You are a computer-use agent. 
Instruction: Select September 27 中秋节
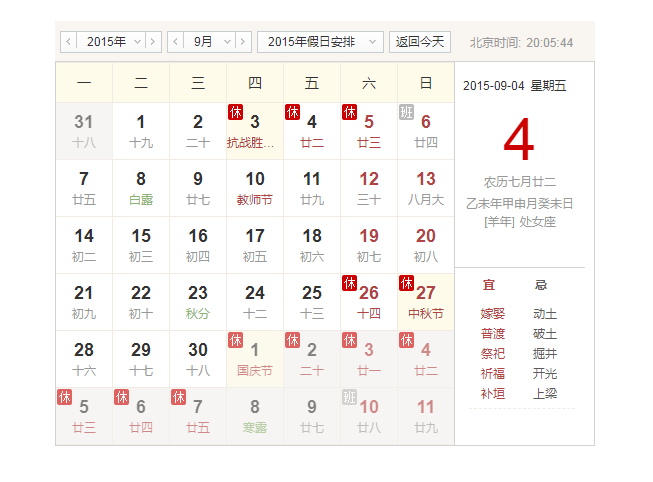[x=426, y=302]
